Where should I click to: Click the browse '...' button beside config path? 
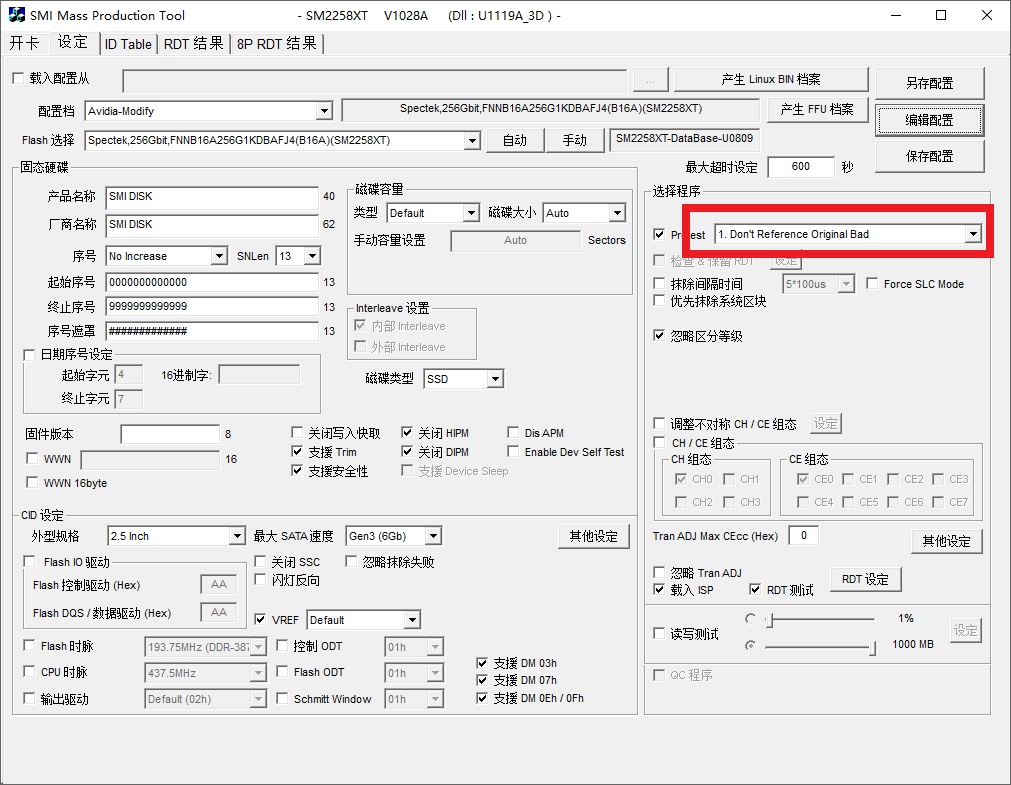pos(650,80)
